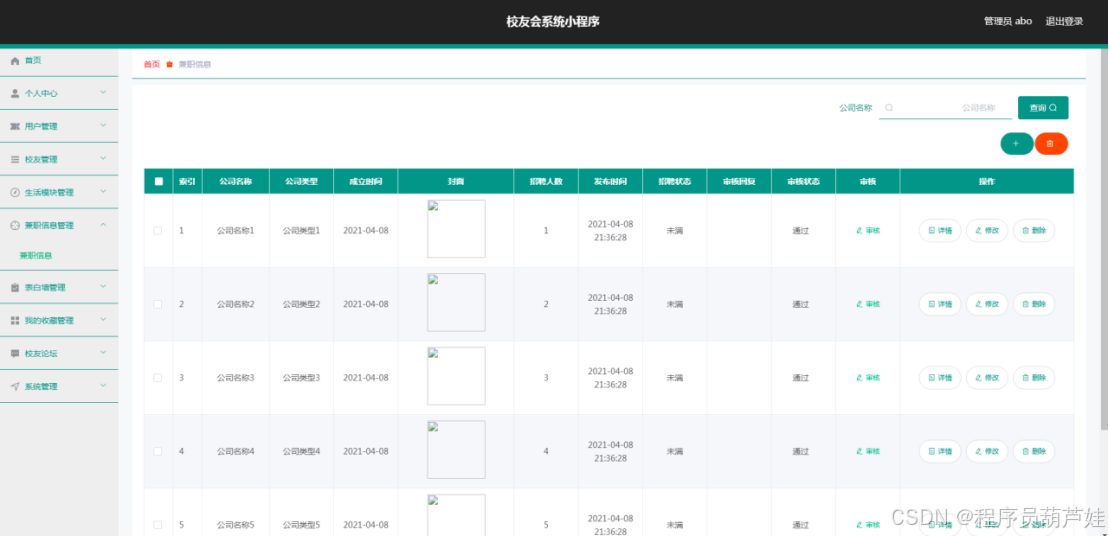1109x537 pixels.
Task: Expand 我的收藏管理 chevron
Action: click(103, 320)
